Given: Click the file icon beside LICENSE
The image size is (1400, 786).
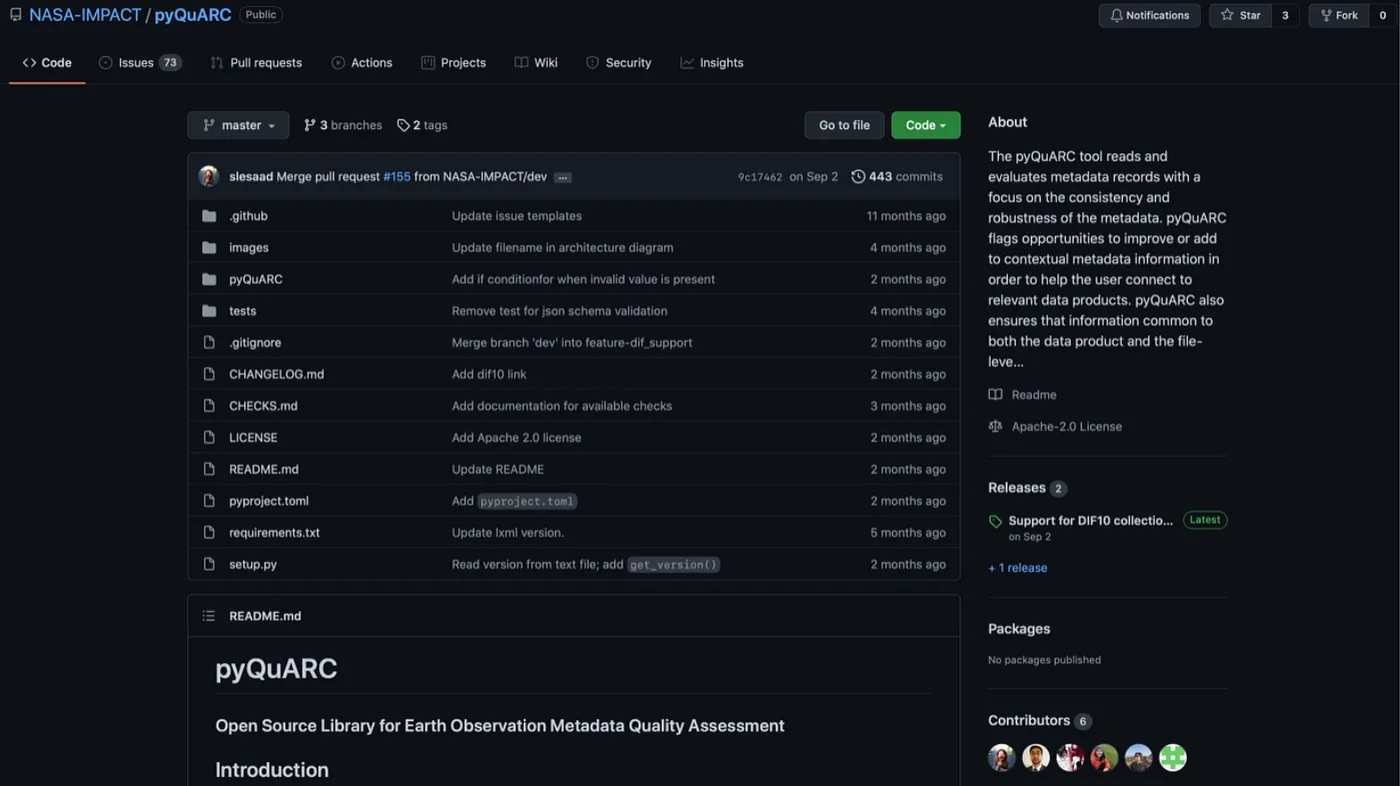Looking at the screenshot, I should [x=209, y=437].
